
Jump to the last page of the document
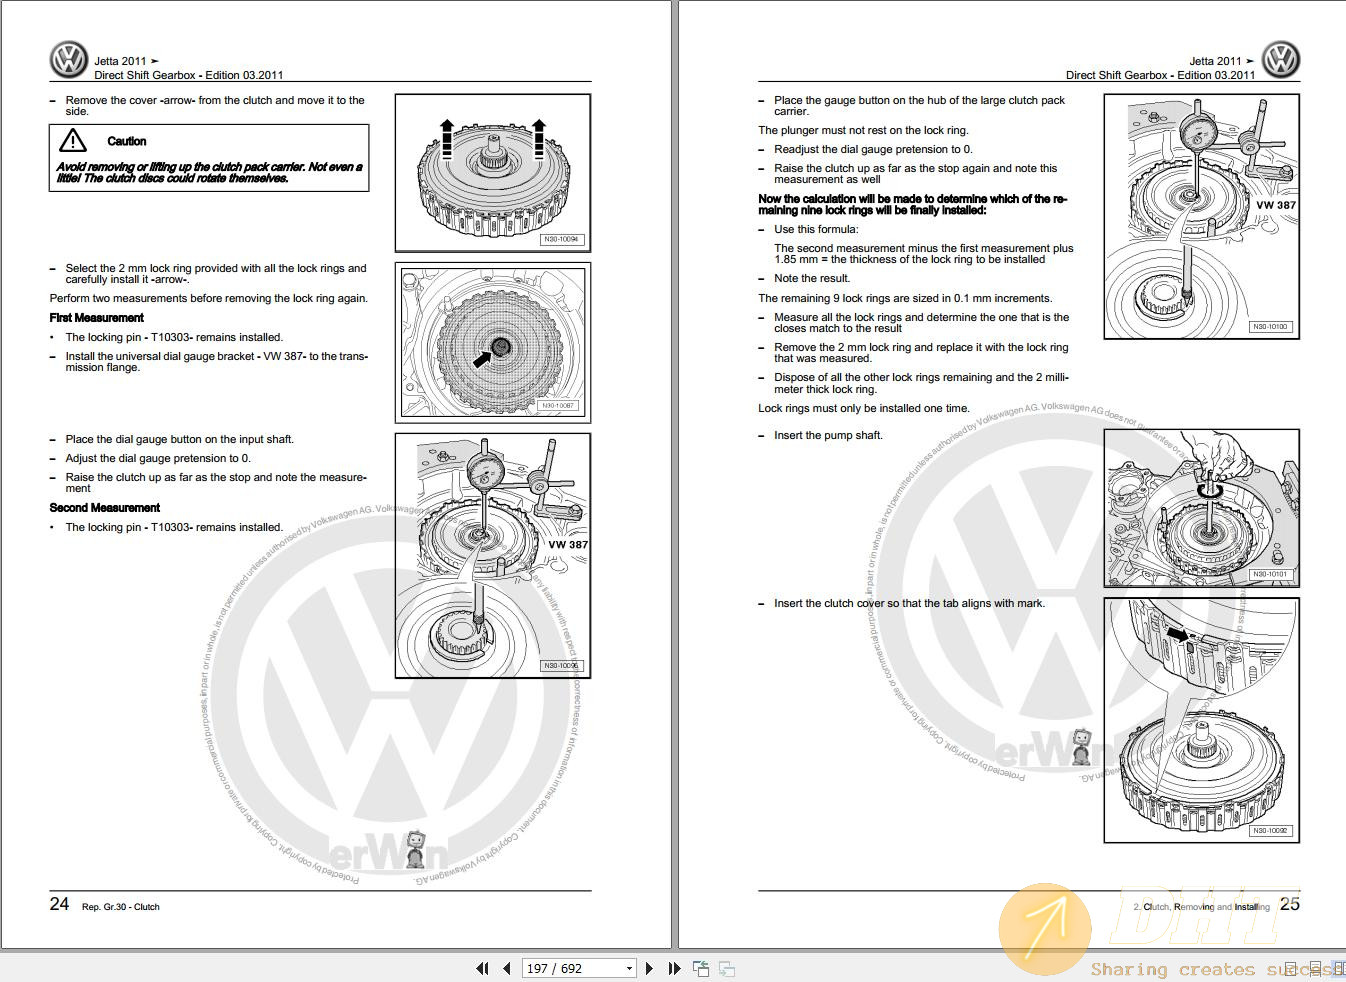pos(674,968)
